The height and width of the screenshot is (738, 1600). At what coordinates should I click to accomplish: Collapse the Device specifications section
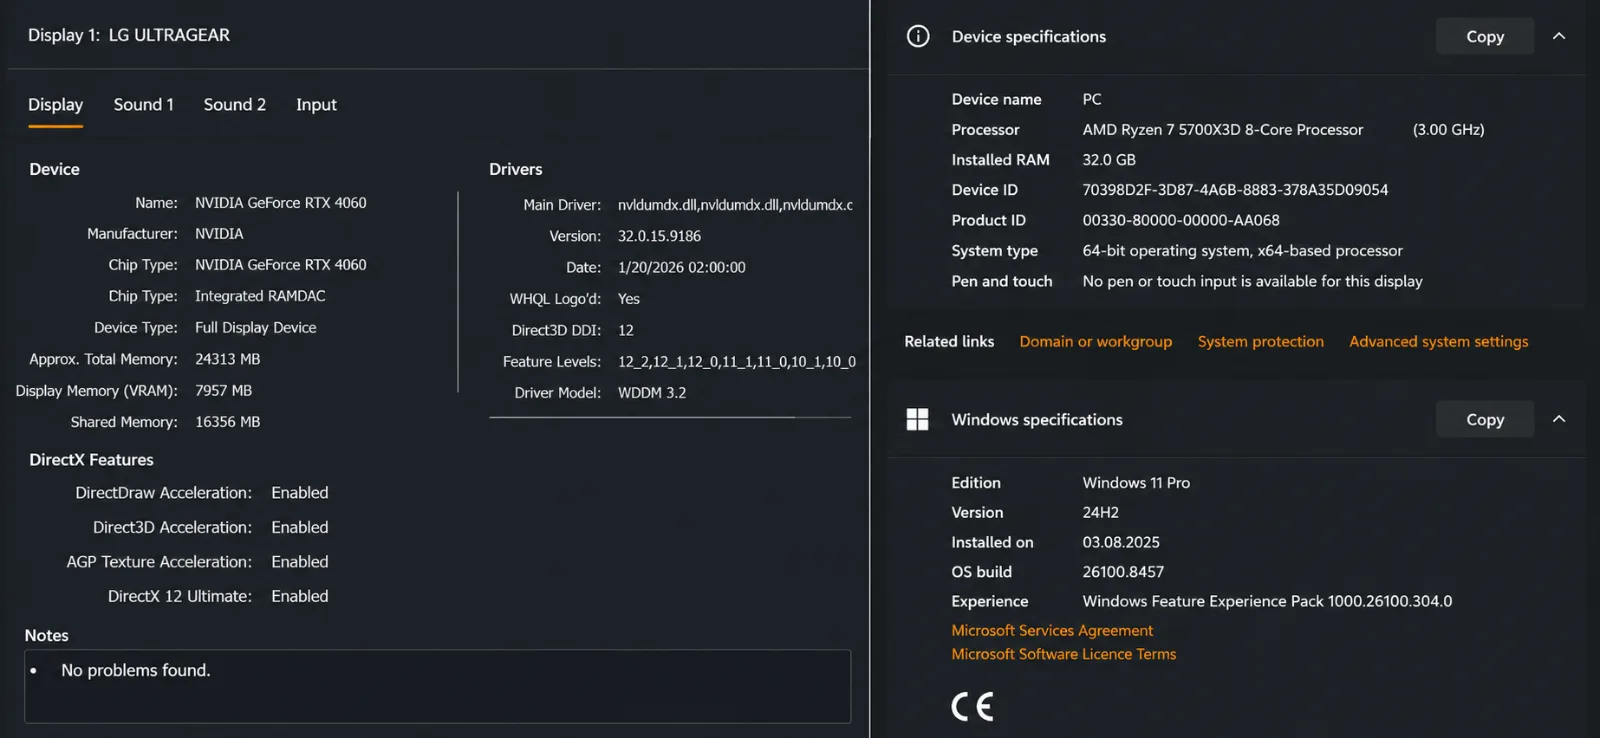(x=1559, y=36)
